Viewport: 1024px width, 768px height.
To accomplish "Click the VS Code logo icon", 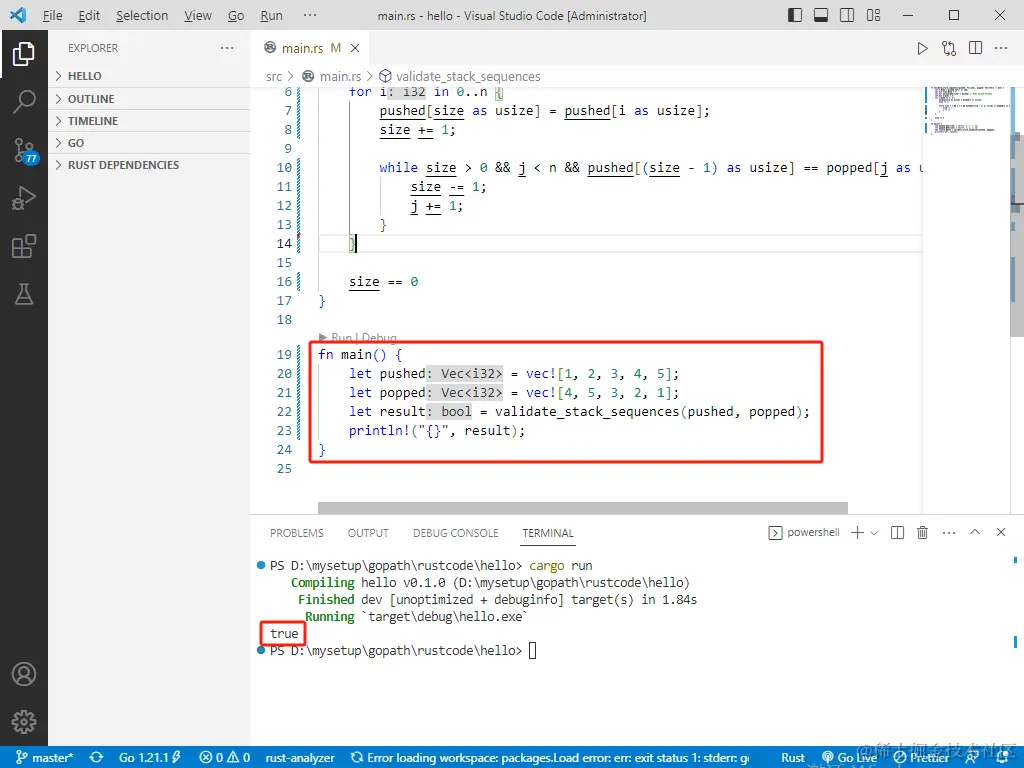I will pyautogui.click(x=18, y=15).
